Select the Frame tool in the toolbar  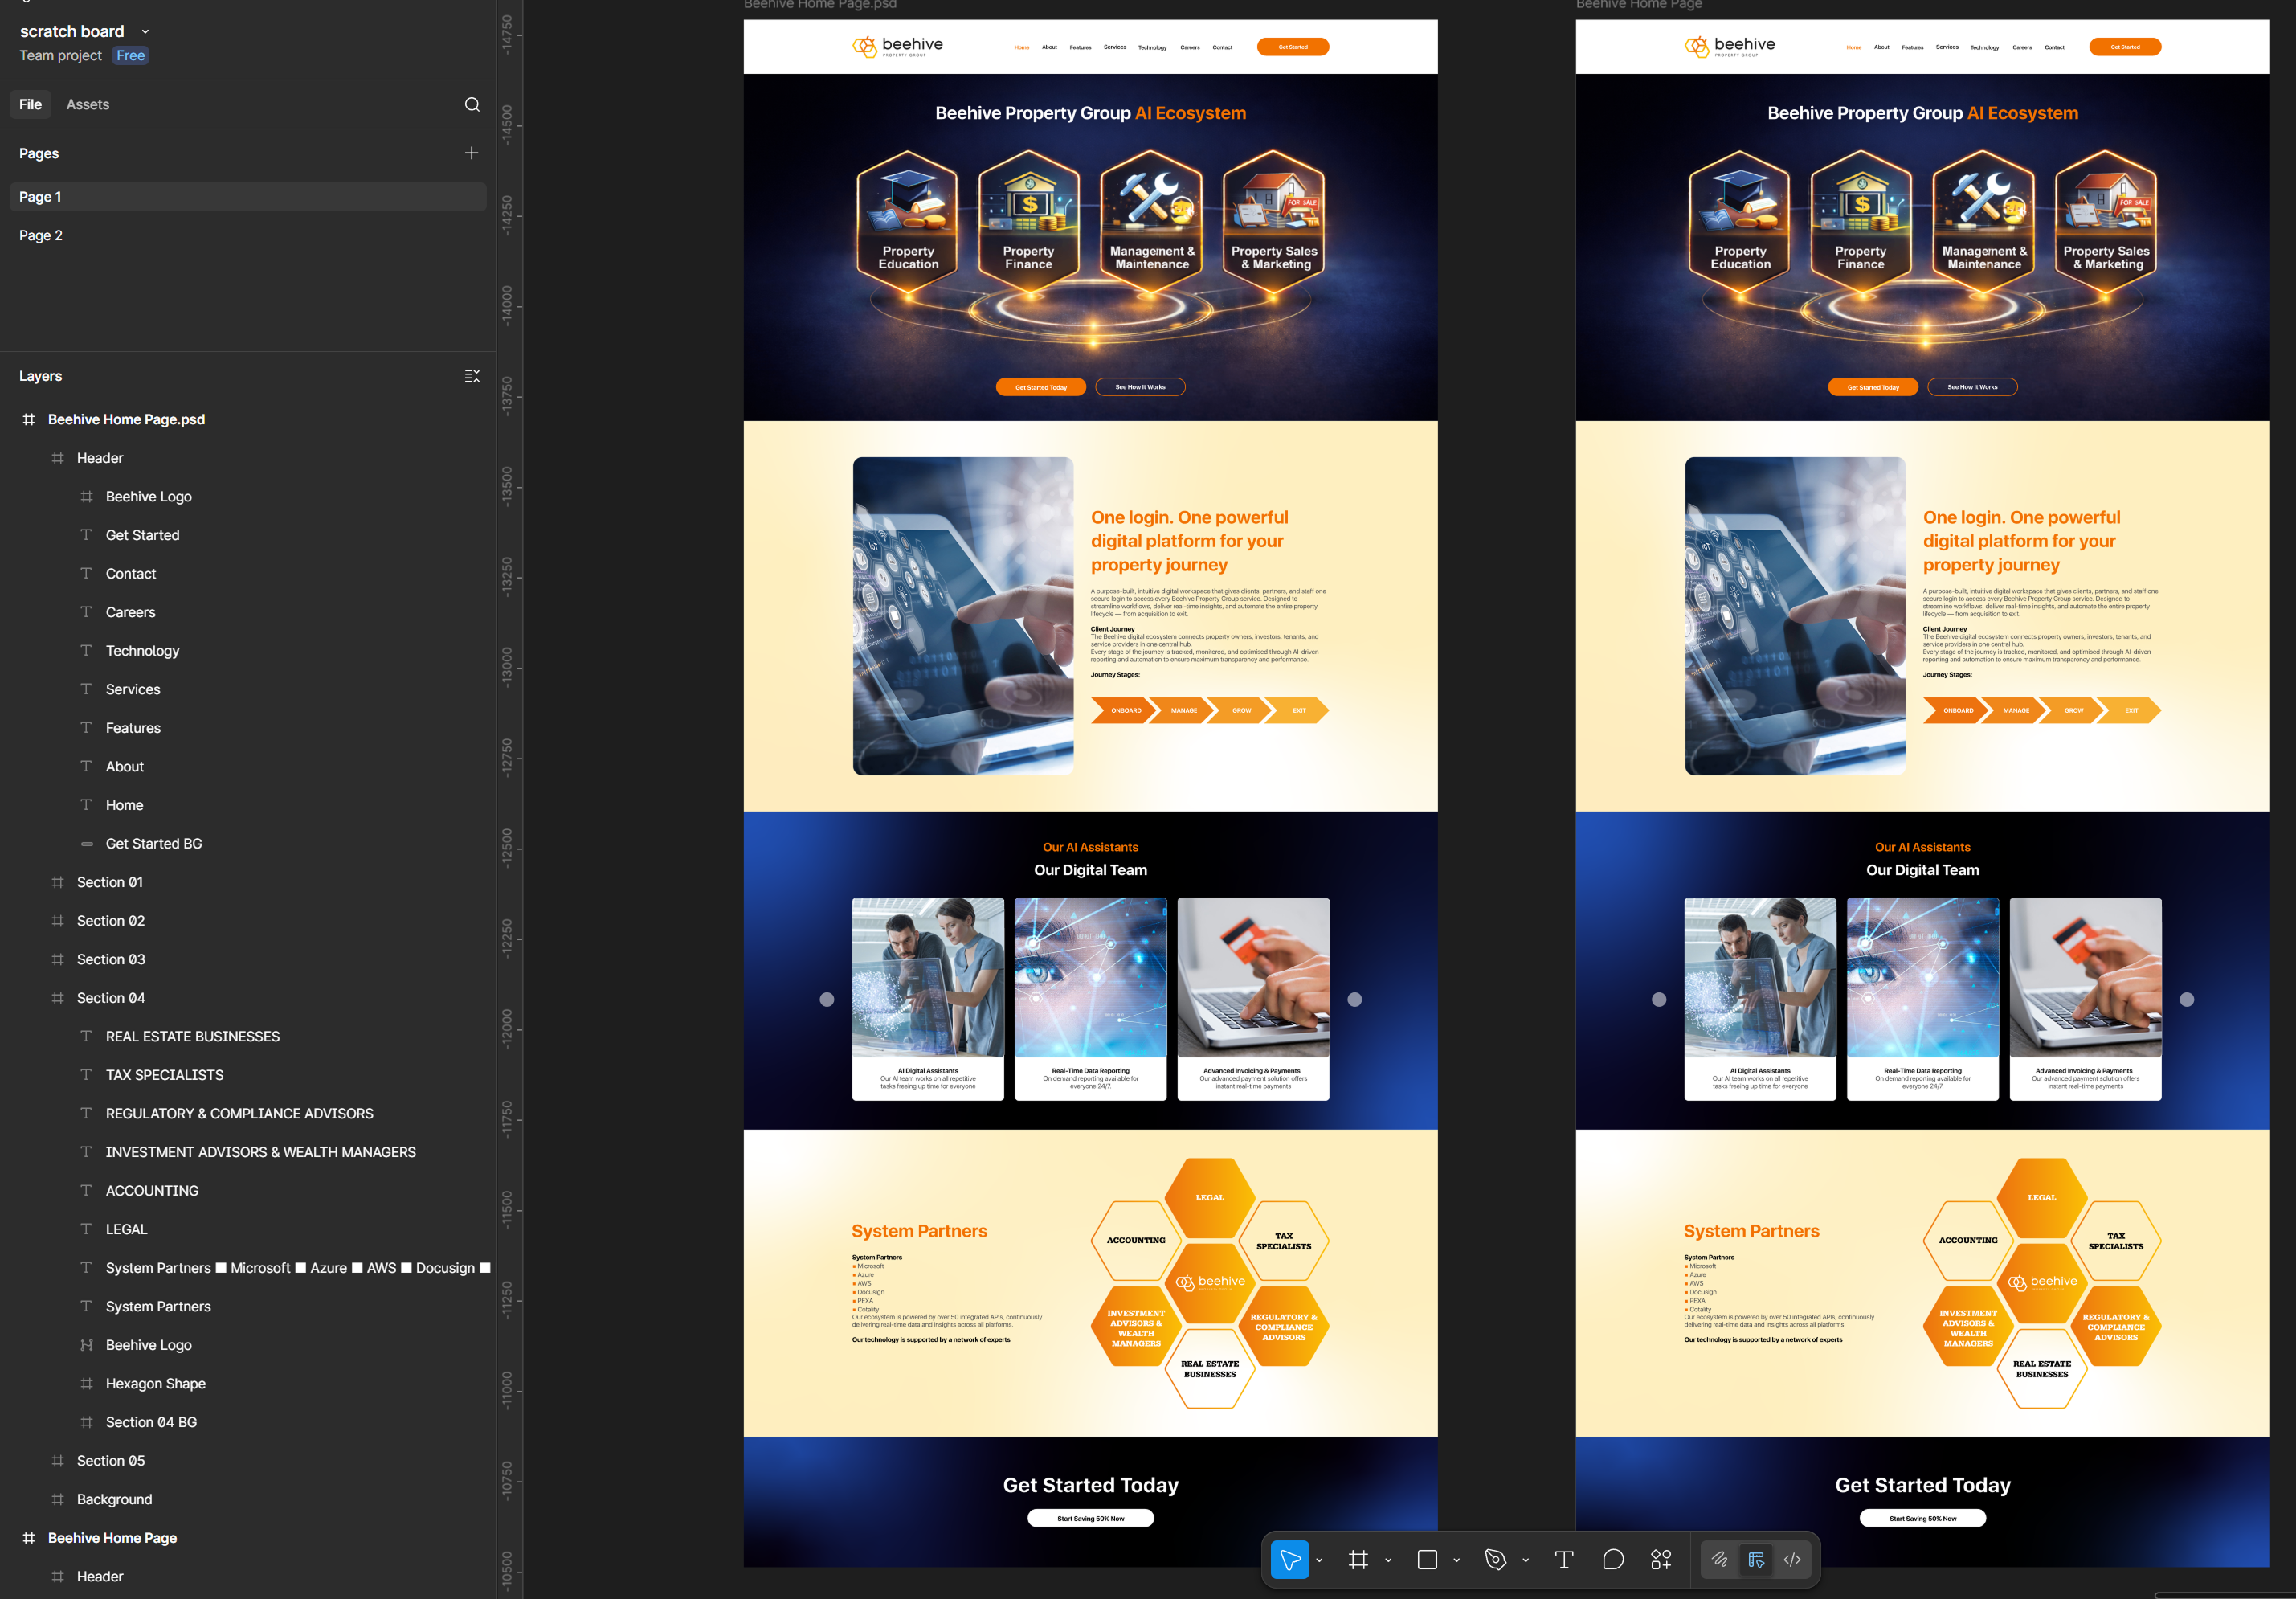pos(1358,1559)
